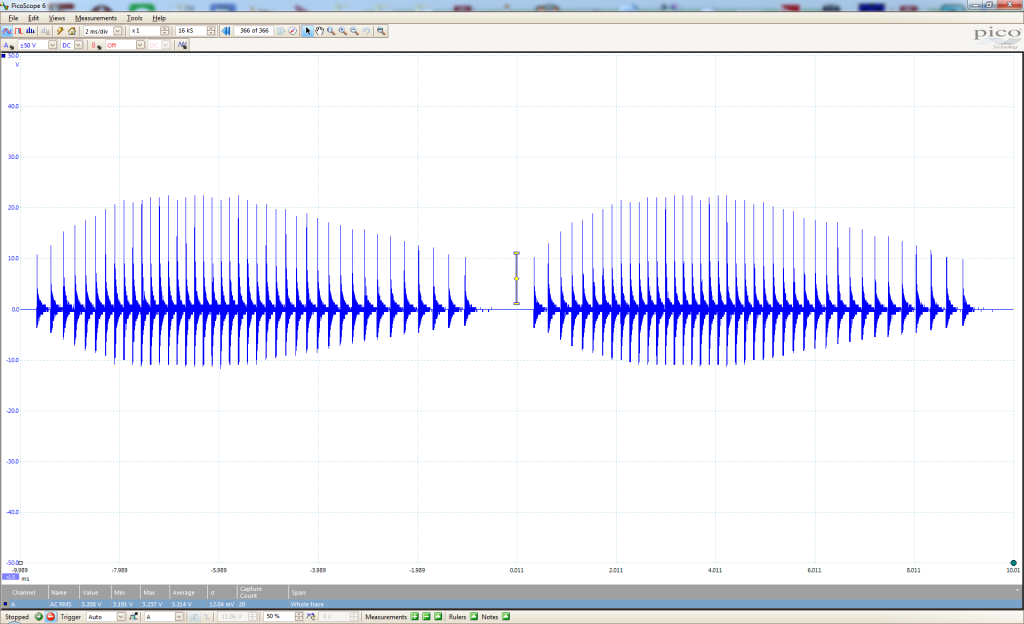
Task: Go to the previous waveform buffer
Action: [226, 31]
